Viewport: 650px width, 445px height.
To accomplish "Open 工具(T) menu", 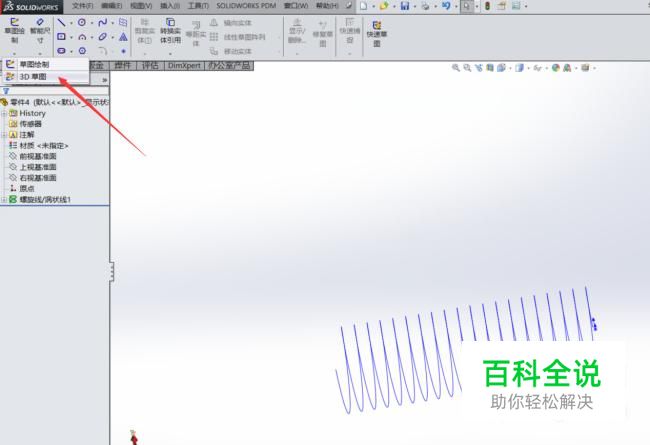I will coord(198,6).
